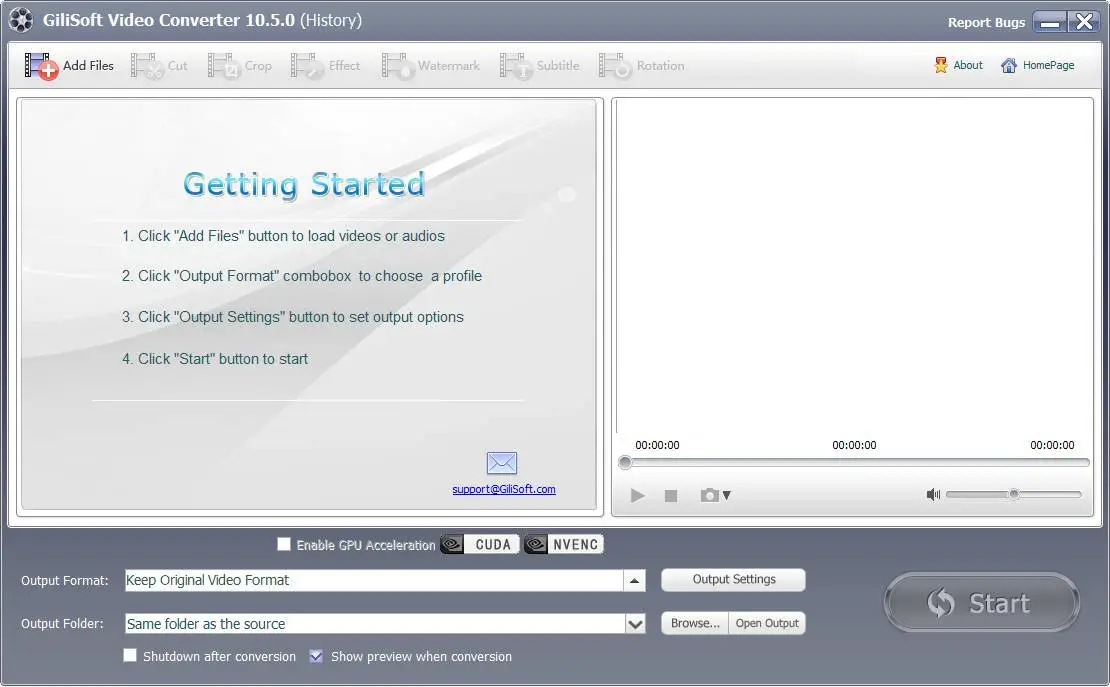1110x687 pixels.
Task: Click the Open Output button
Action: tap(767, 623)
